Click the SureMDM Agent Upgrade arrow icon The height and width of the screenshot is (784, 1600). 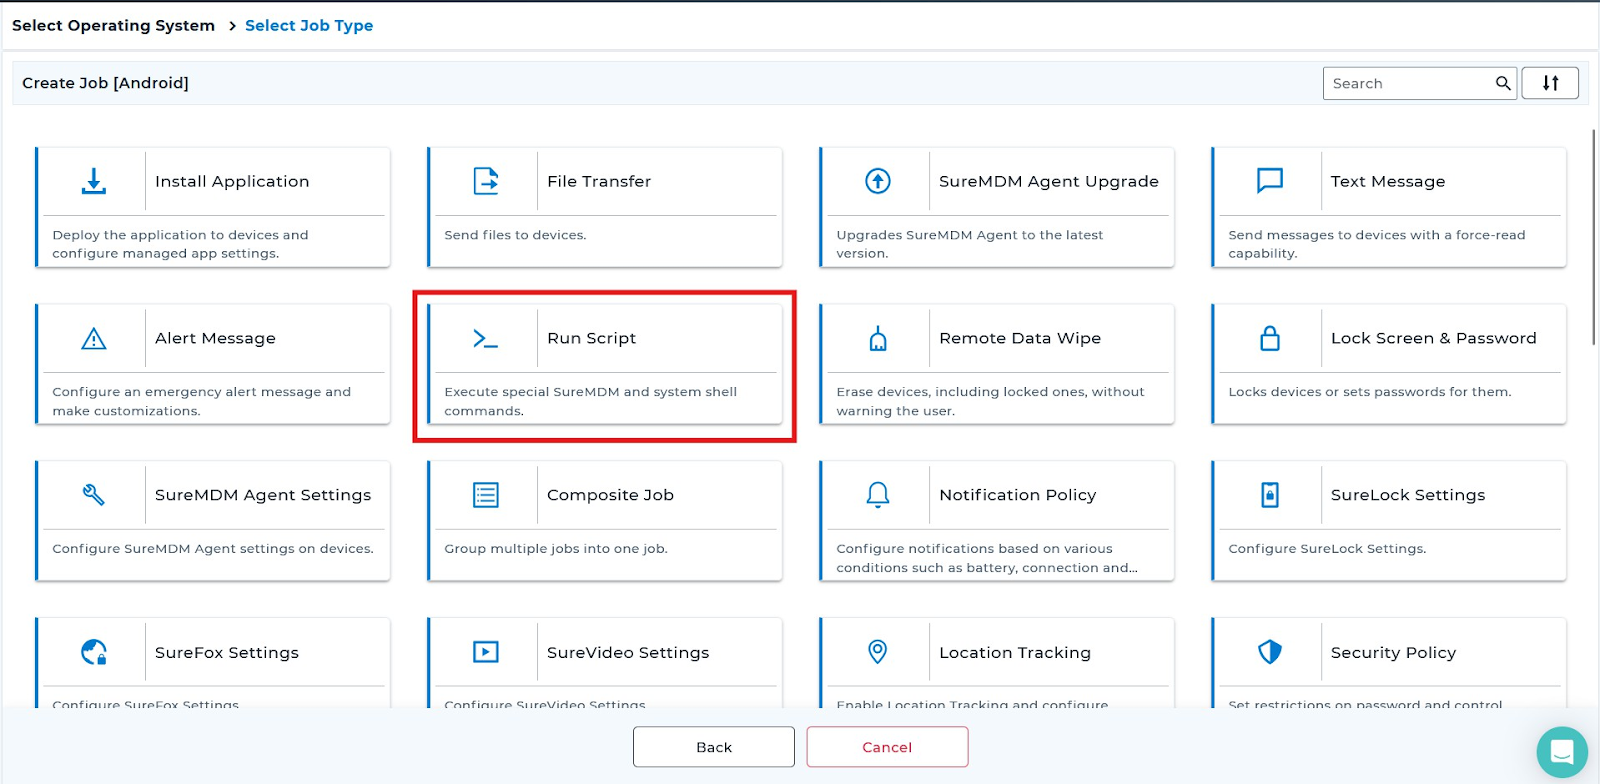(x=878, y=181)
